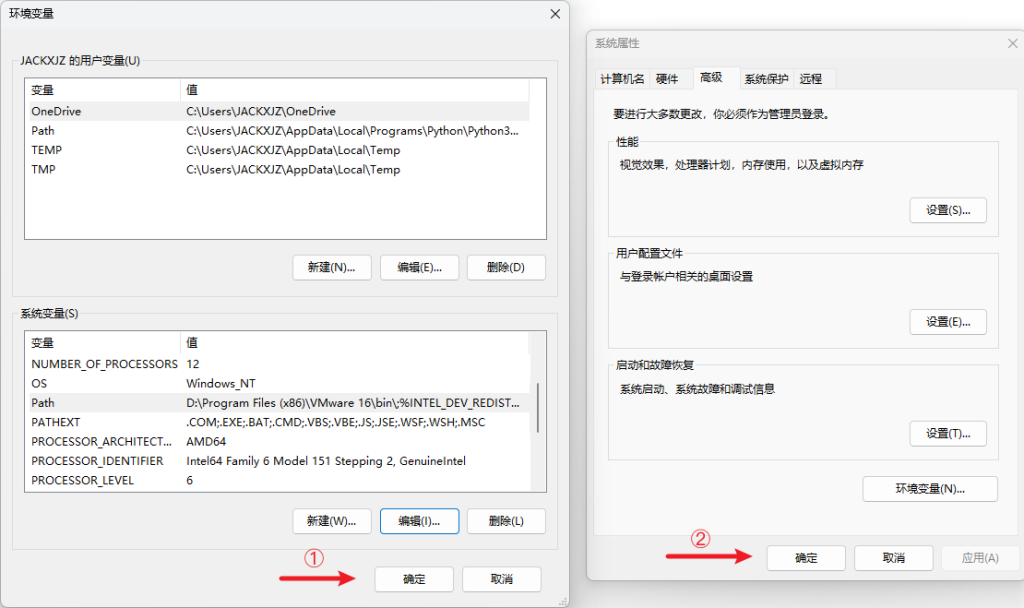Open 用户配置文件 settings
The height and width of the screenshot is (608, 1024).
coord(947,321)
